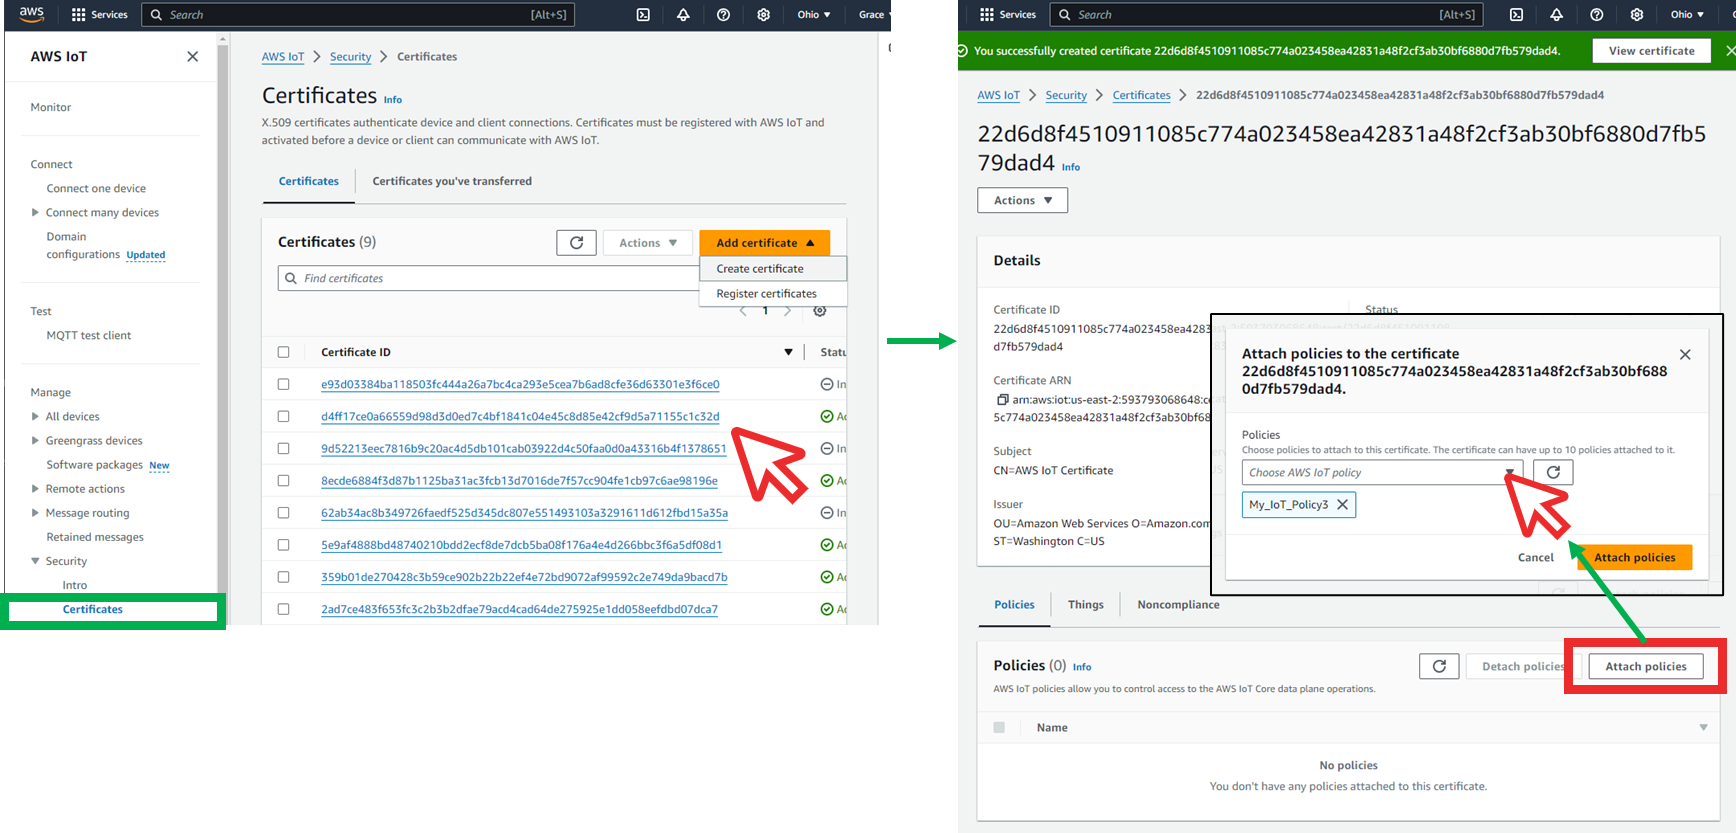Copy the Certificate ARN
The image size is (1736, 833).
coord(1002,400)
